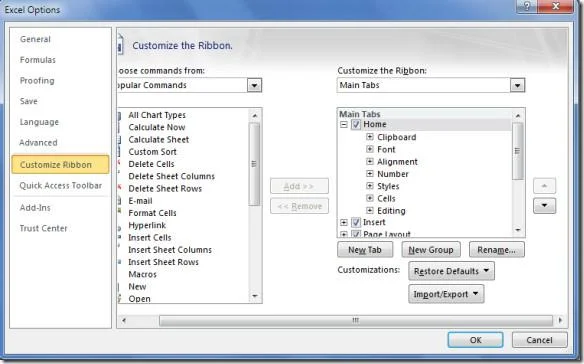Expand the Cells group
The height and width of the screenshot is (364, 584).
click(x=369, y=199)
